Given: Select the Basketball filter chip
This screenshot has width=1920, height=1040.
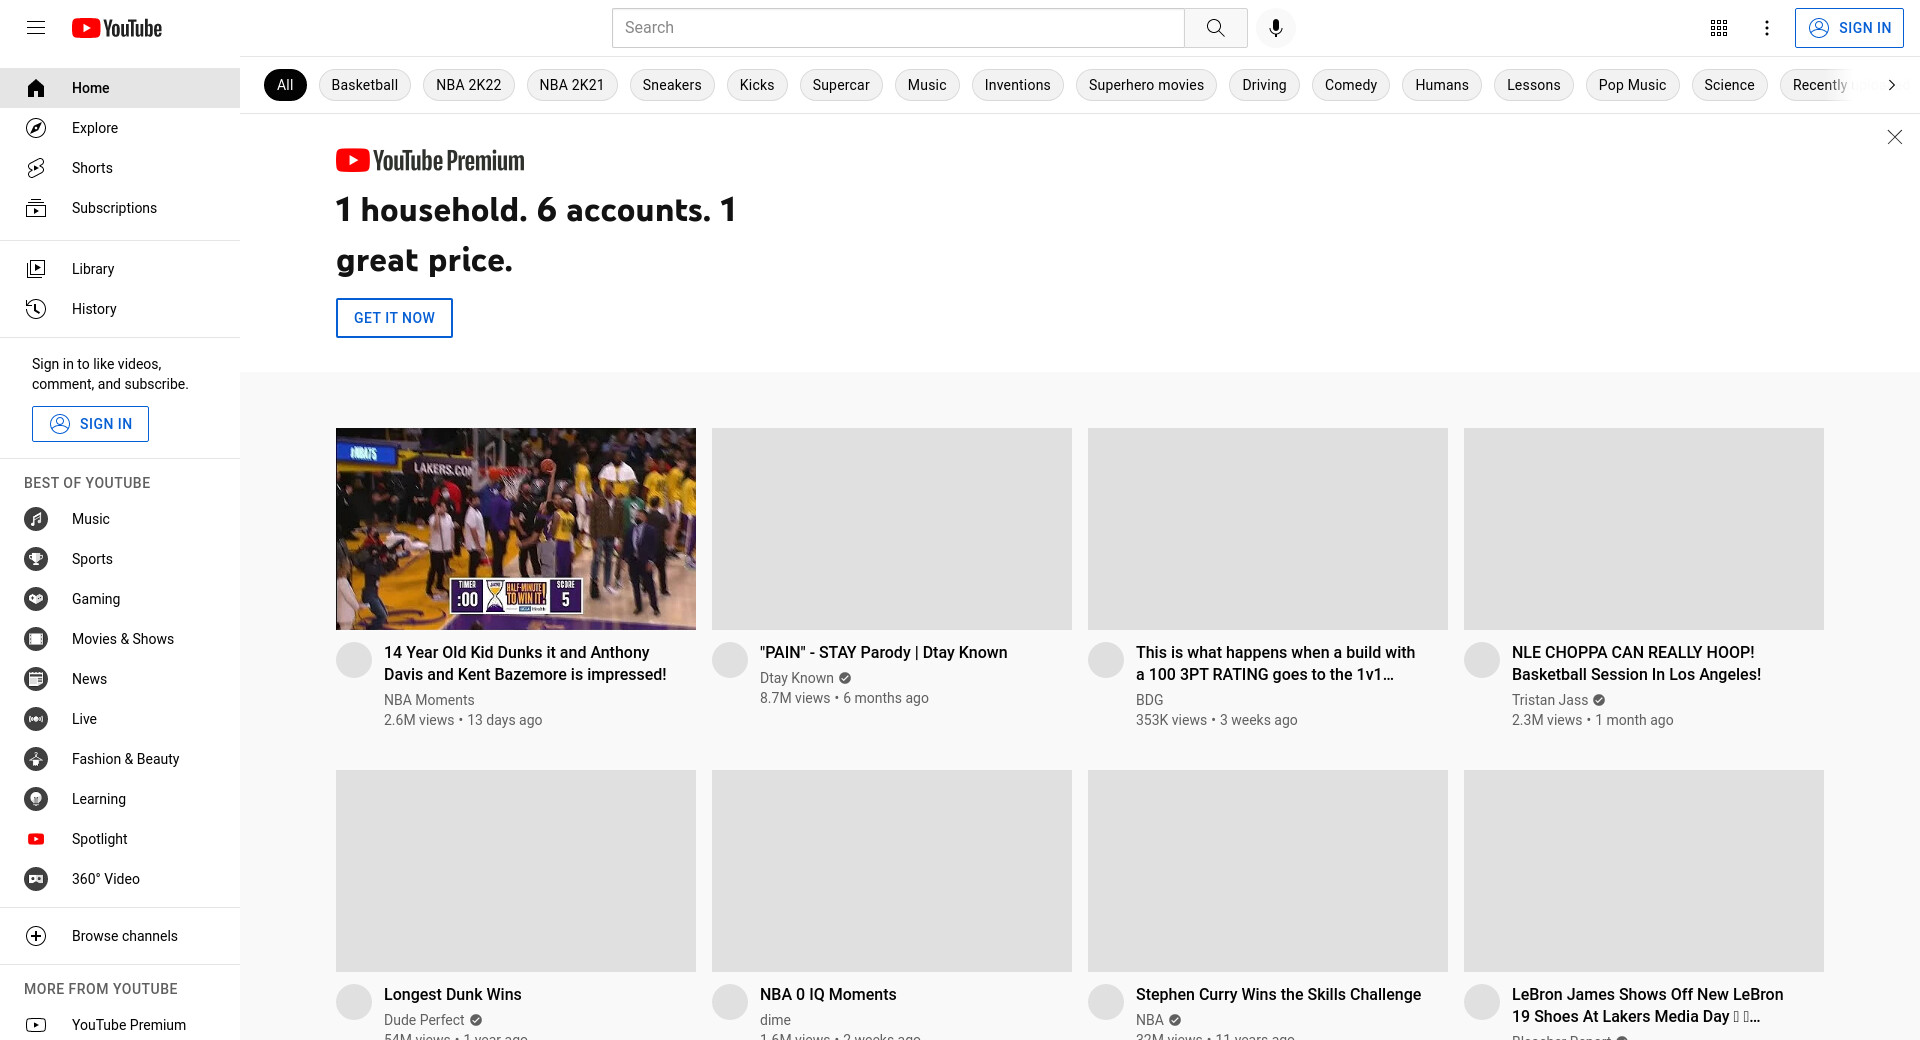Looking at the screenshot, I should click(x=365, y=85).
